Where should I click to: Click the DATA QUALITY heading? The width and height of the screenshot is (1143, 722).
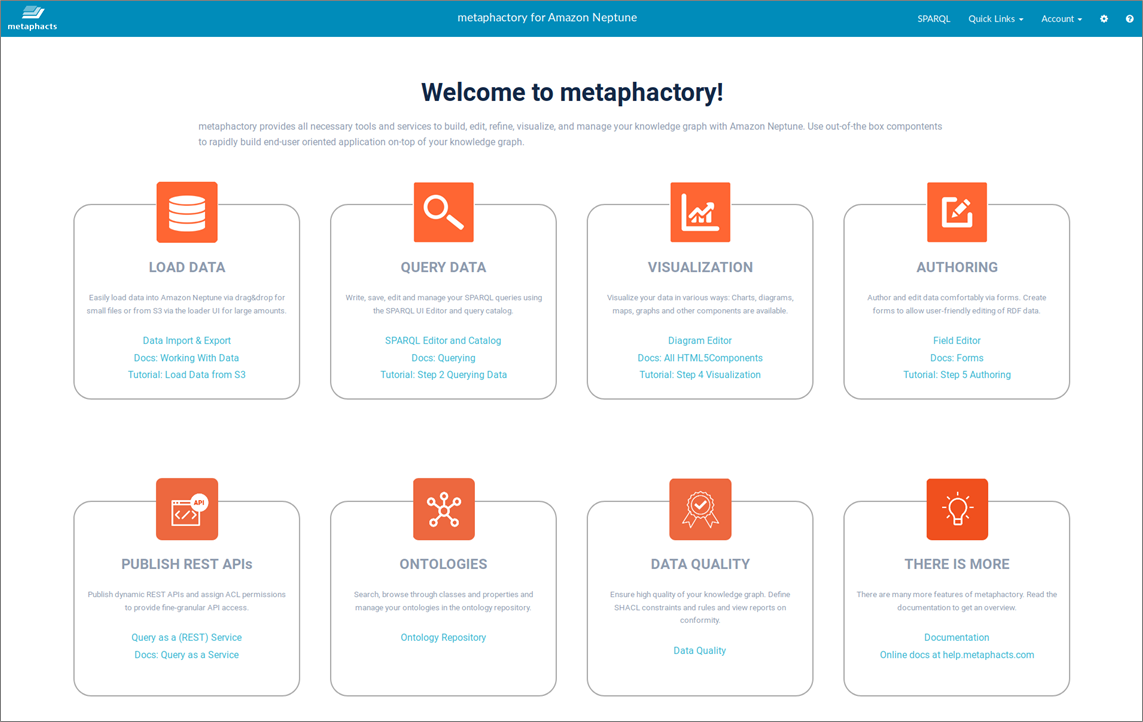[x=700, y=564]
